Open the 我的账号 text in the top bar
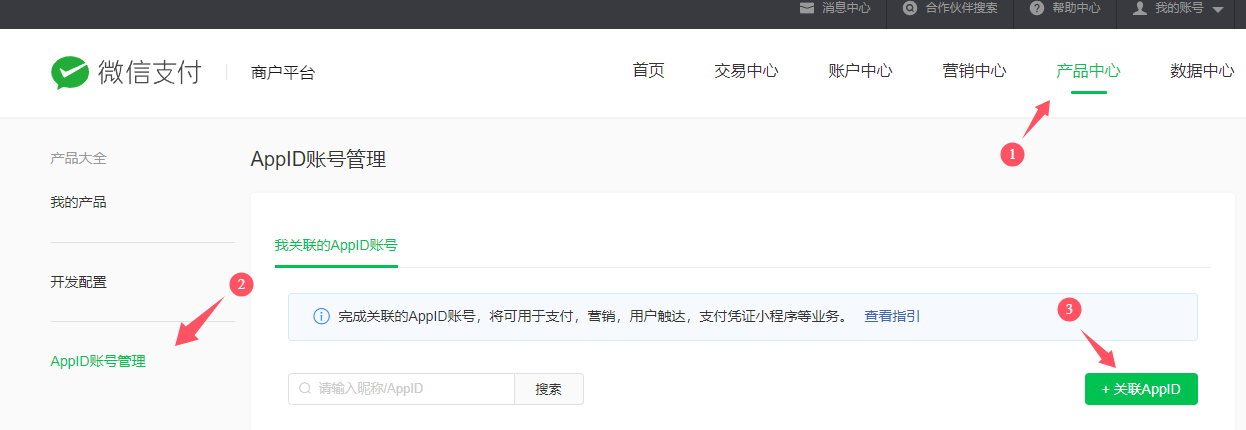The height and width of the screenshot is (430, 1246). (x=1179, y=8)
